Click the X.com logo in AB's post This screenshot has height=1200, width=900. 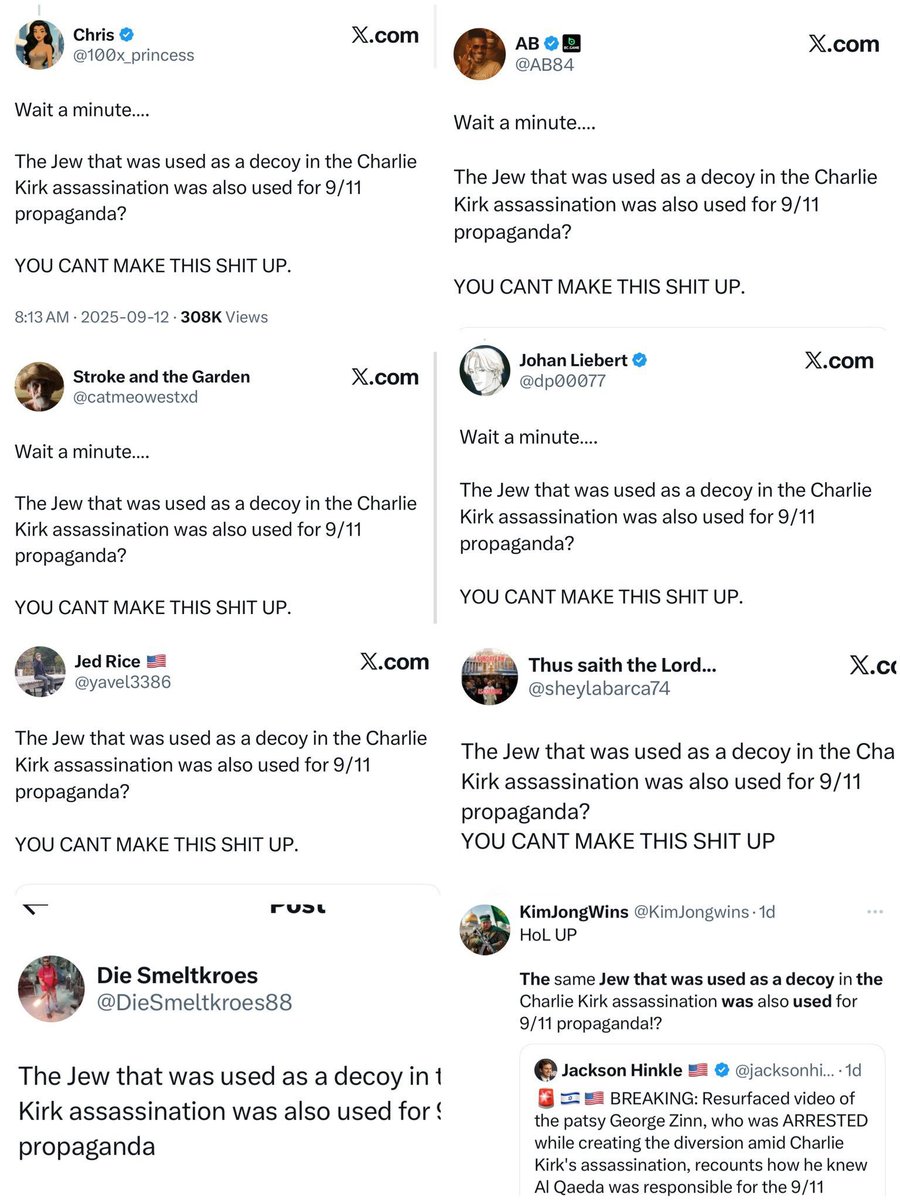[x=843, y=44]
